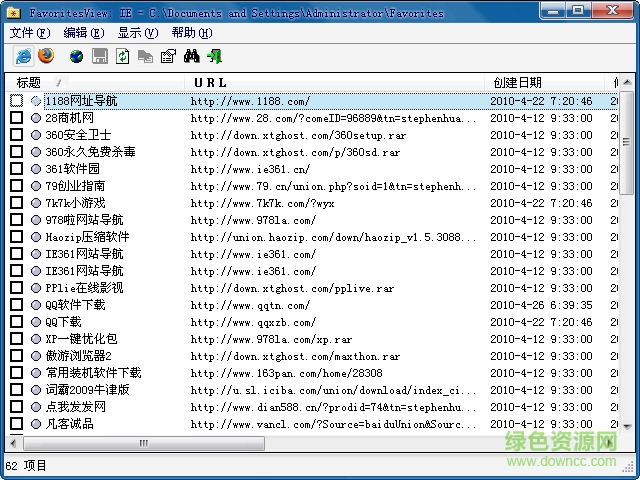This screenshot has height=480, width=640.
Task: Select the Internet Explorer favorites icon
Action: point(23,56)
